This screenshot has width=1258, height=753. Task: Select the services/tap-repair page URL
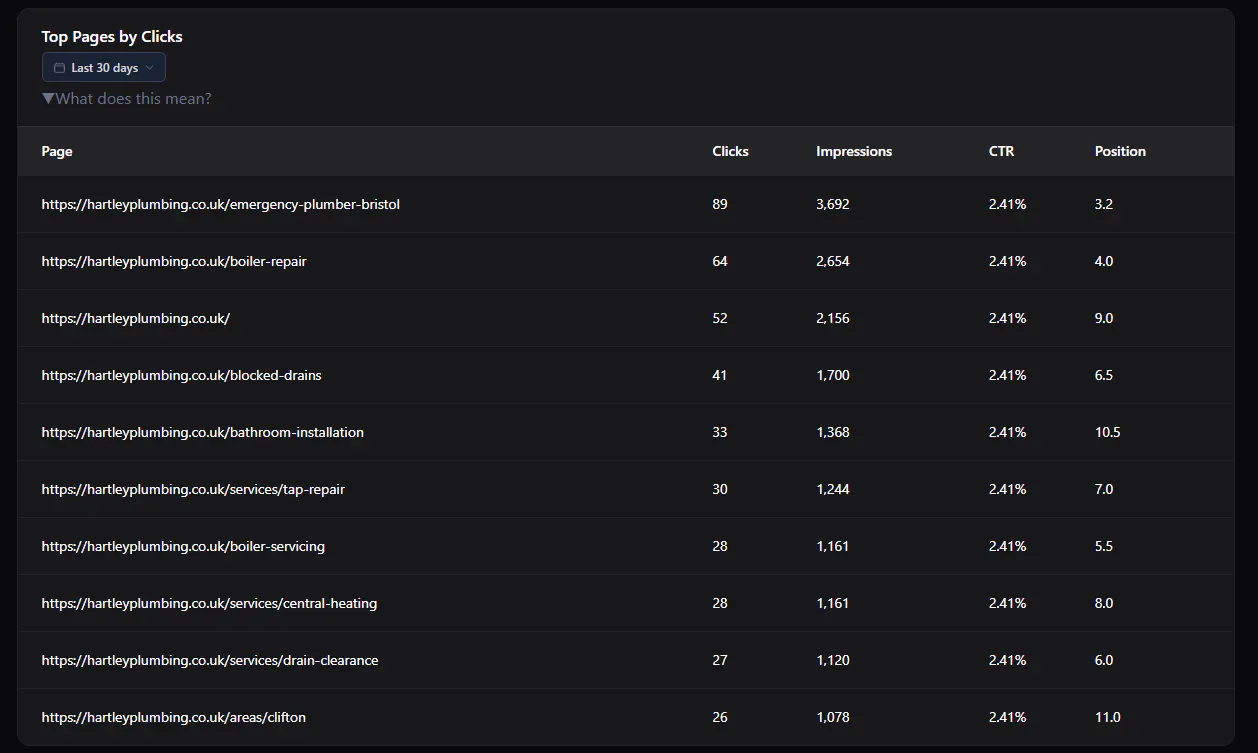pyautogui.click(x=193, y=489)
